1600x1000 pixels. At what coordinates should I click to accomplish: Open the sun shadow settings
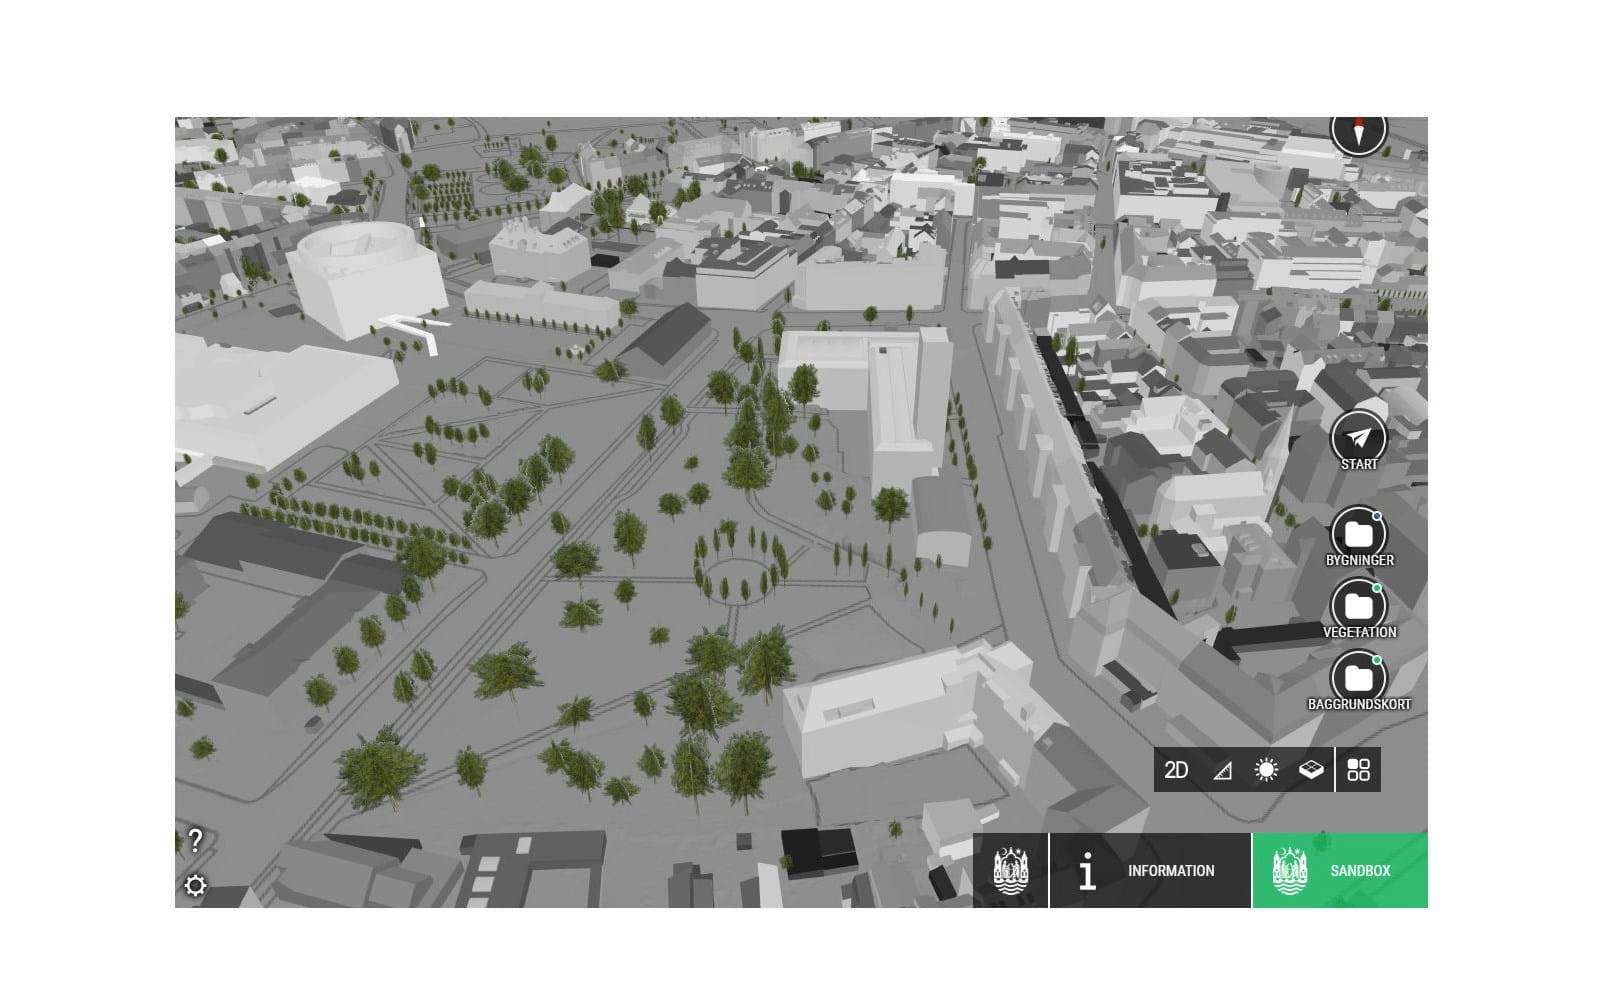1266,770
